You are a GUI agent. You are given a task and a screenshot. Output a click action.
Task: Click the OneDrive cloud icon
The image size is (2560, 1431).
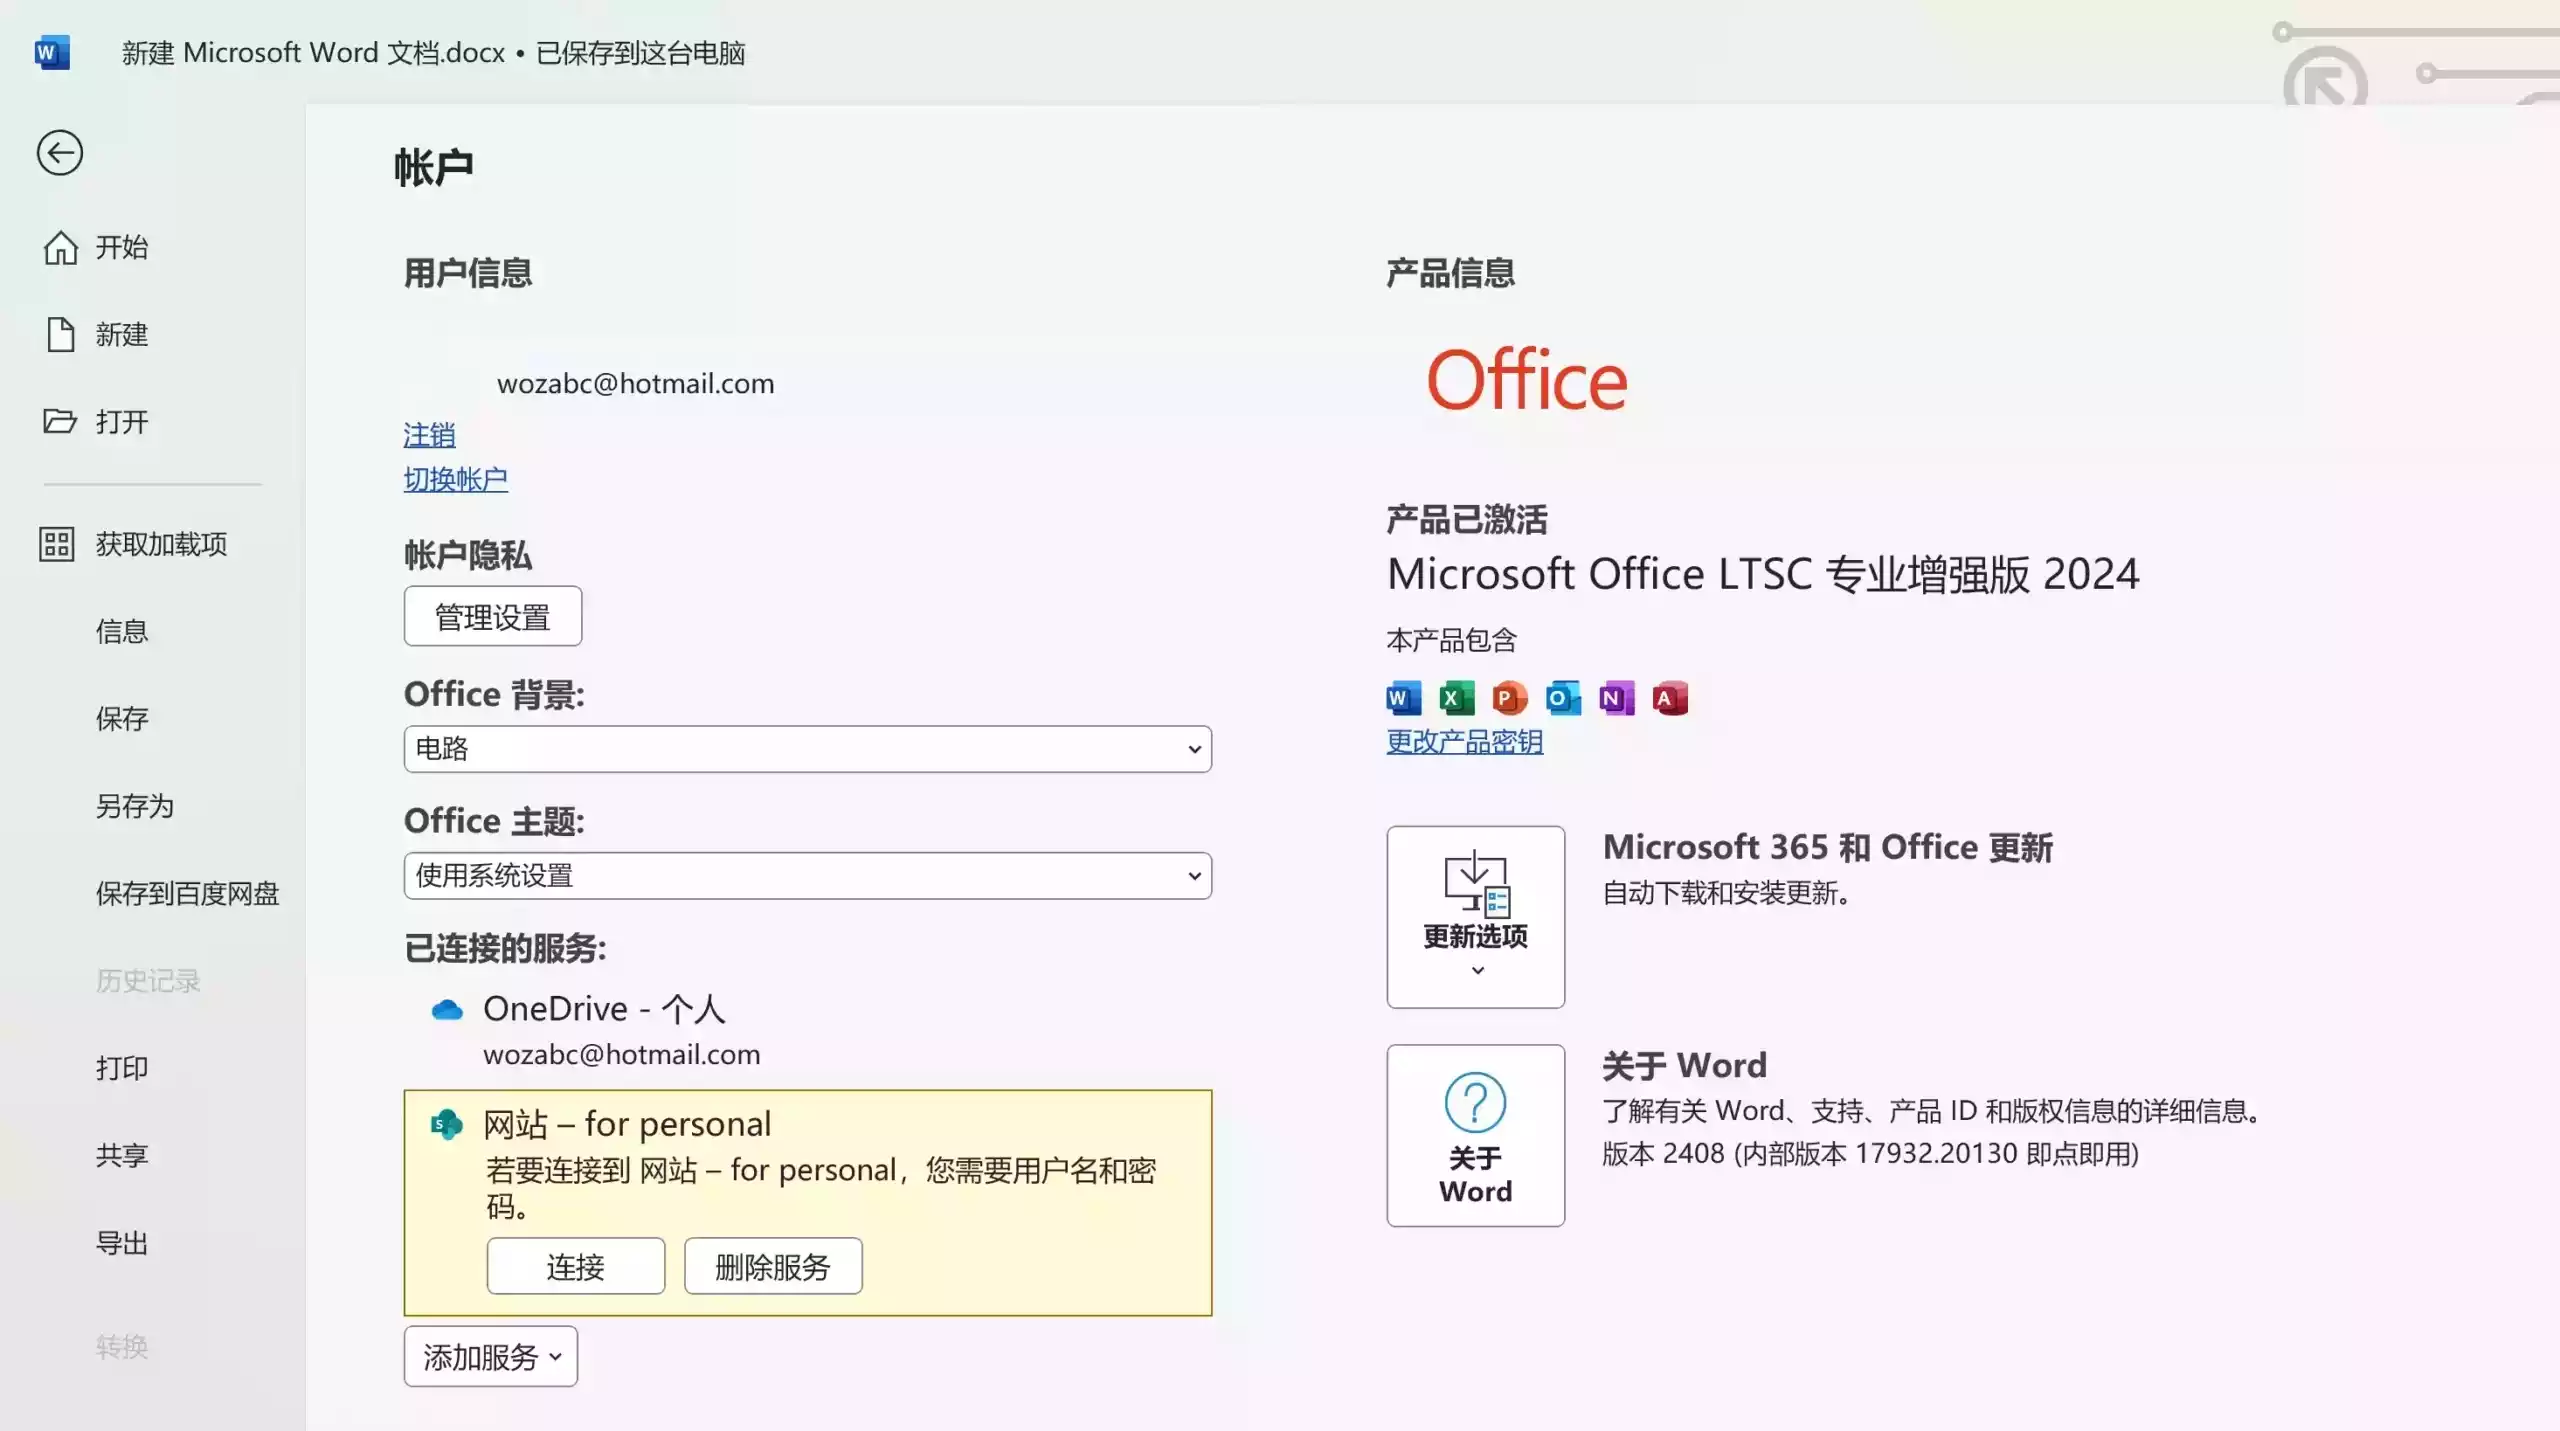[447, 1010]
